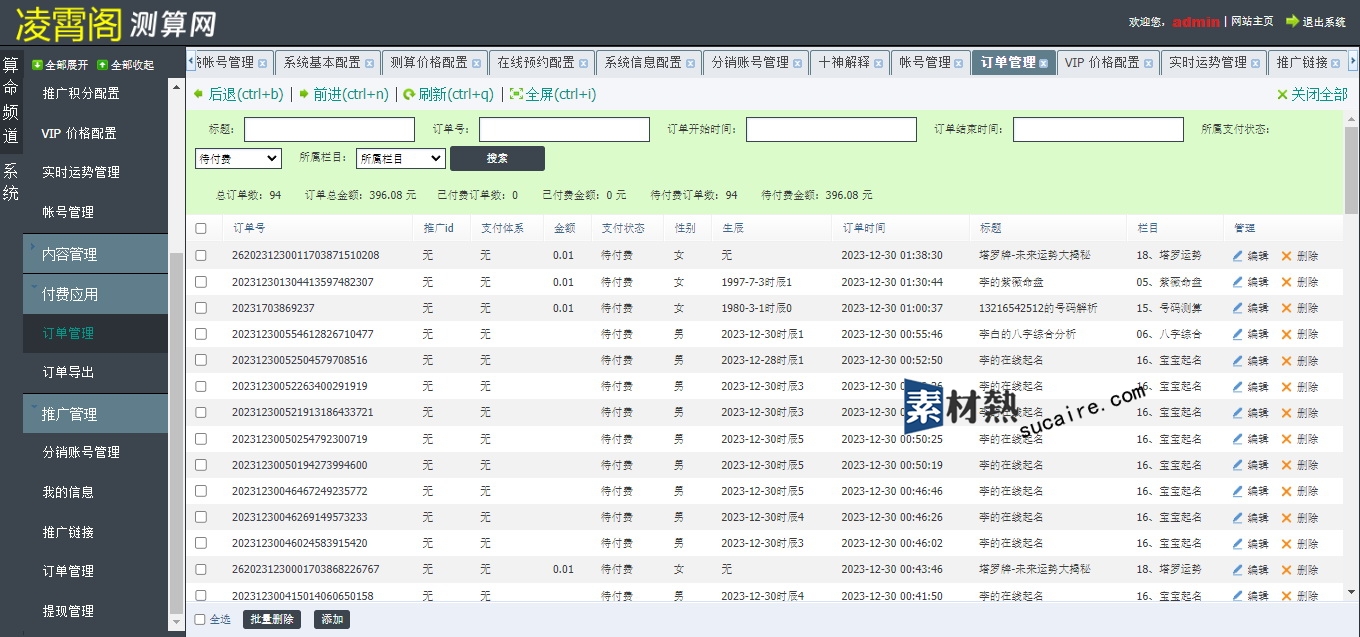Click into the 订单结束时间 field
Image resolution: width=1360 pixels, height=637 pixels.
point(1098,129)
